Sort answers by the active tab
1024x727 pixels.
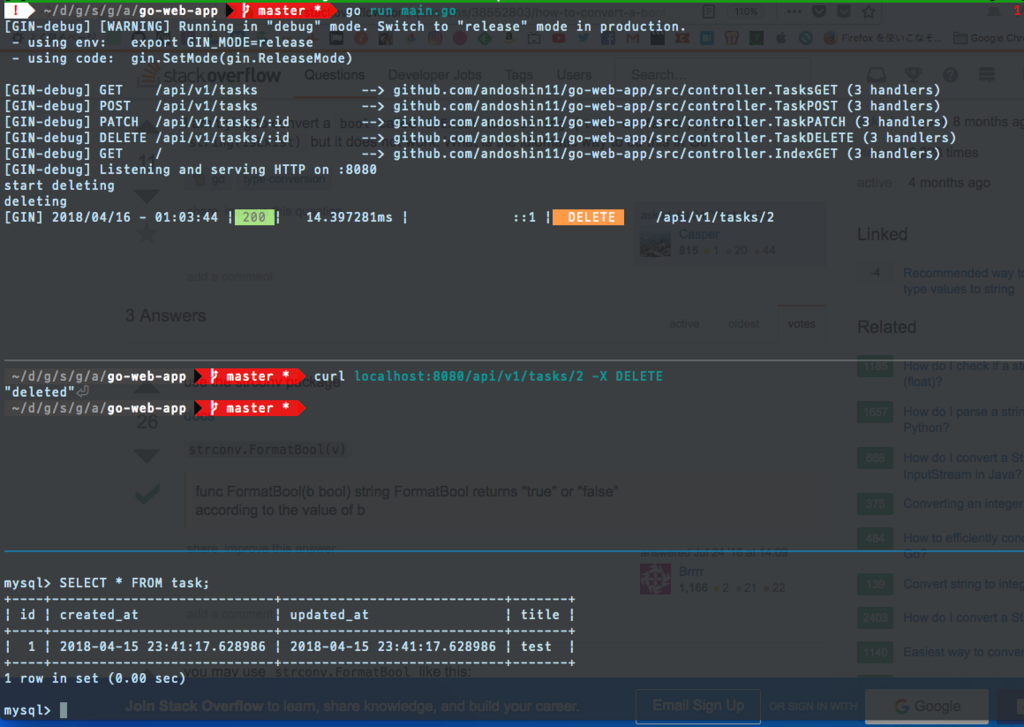coord(684,324)
